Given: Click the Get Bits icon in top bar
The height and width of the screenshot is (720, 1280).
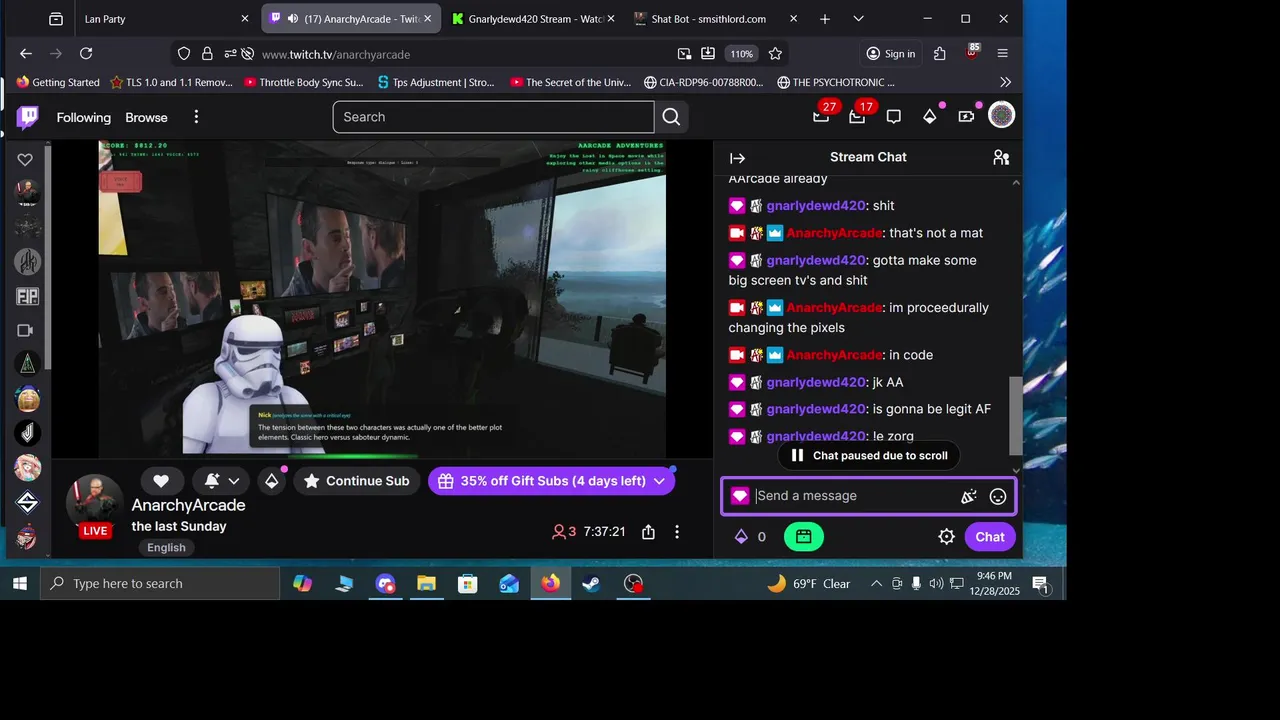Looking at the screenshot, I should [x=930, y=116].
